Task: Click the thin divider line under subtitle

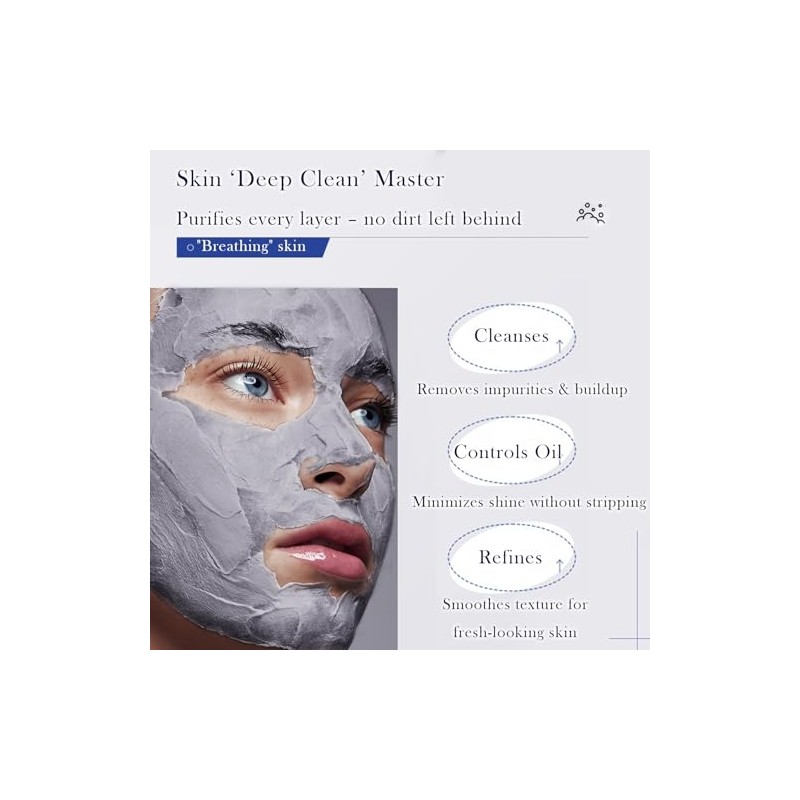Action: (382, 237)
